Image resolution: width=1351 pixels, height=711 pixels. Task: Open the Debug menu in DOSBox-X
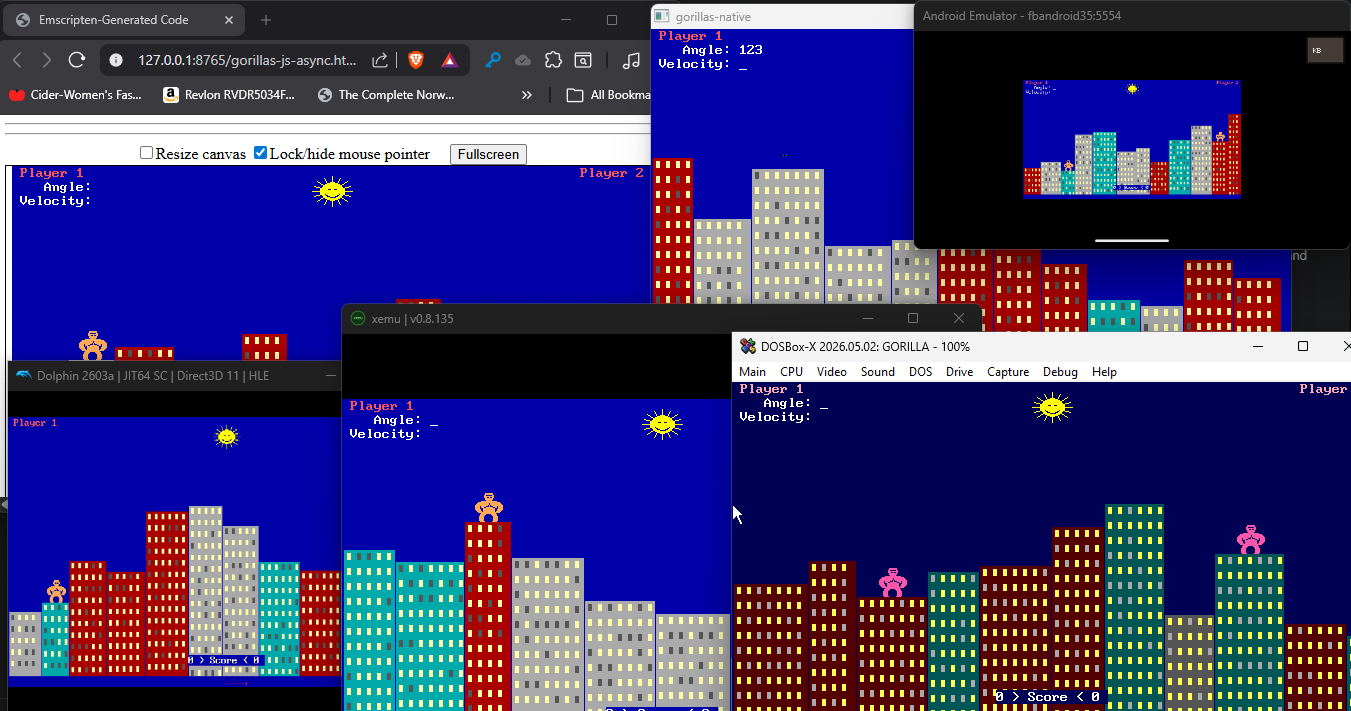click(x=1060, y=372)
